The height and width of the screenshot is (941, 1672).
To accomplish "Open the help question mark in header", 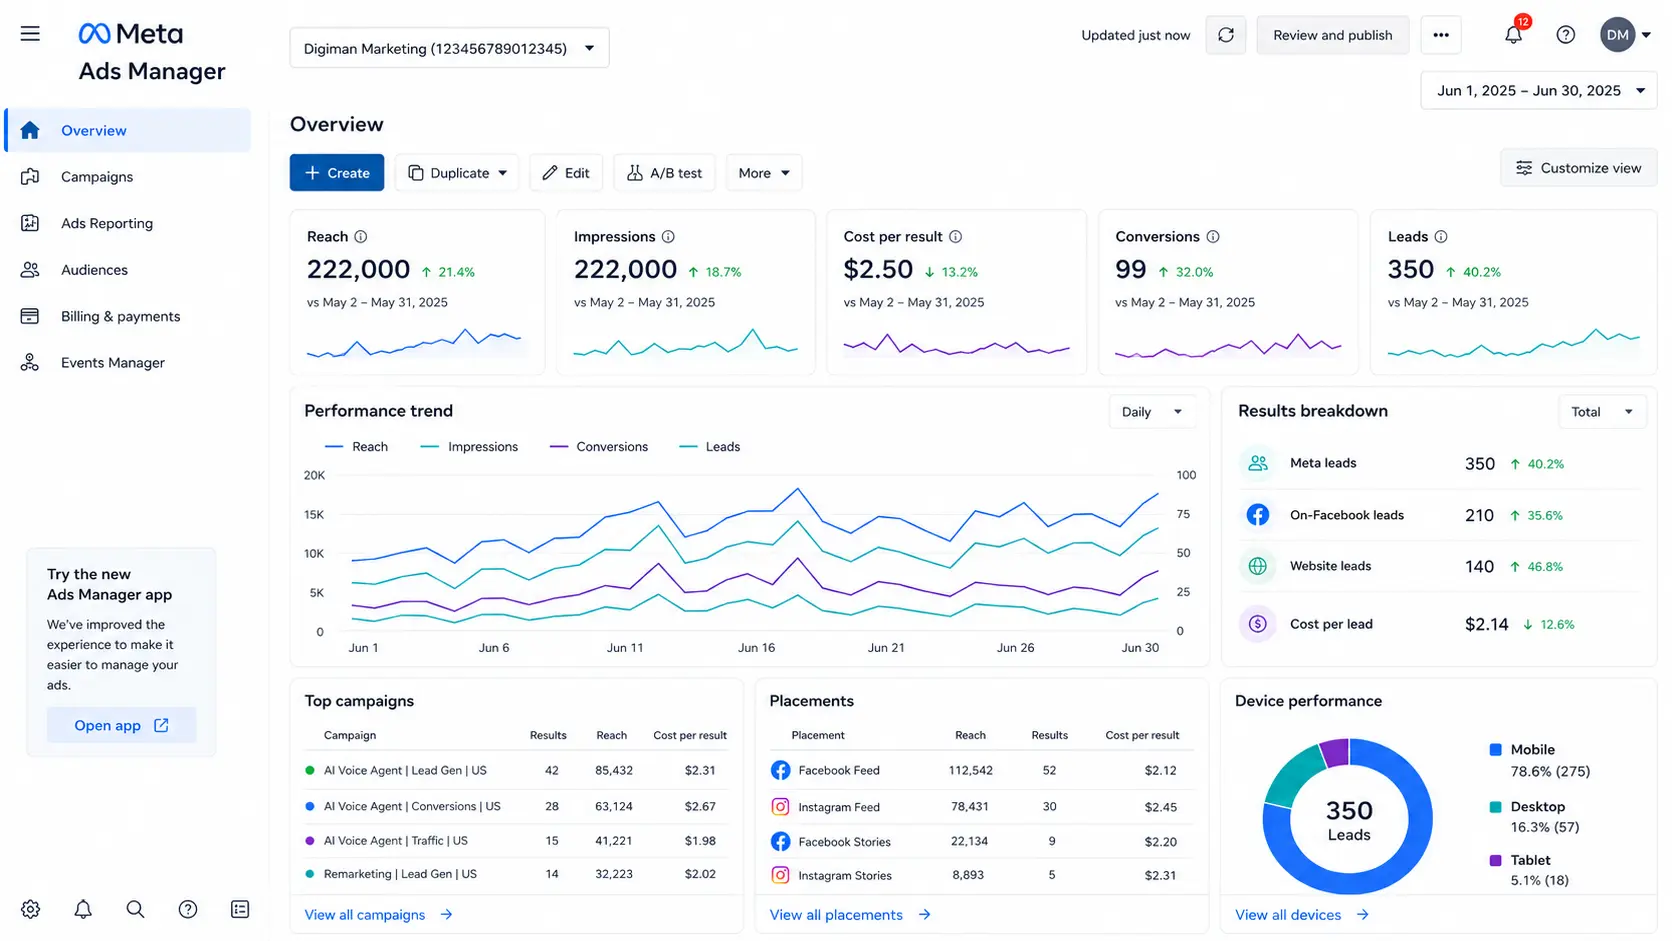I will click(1566, 35).
